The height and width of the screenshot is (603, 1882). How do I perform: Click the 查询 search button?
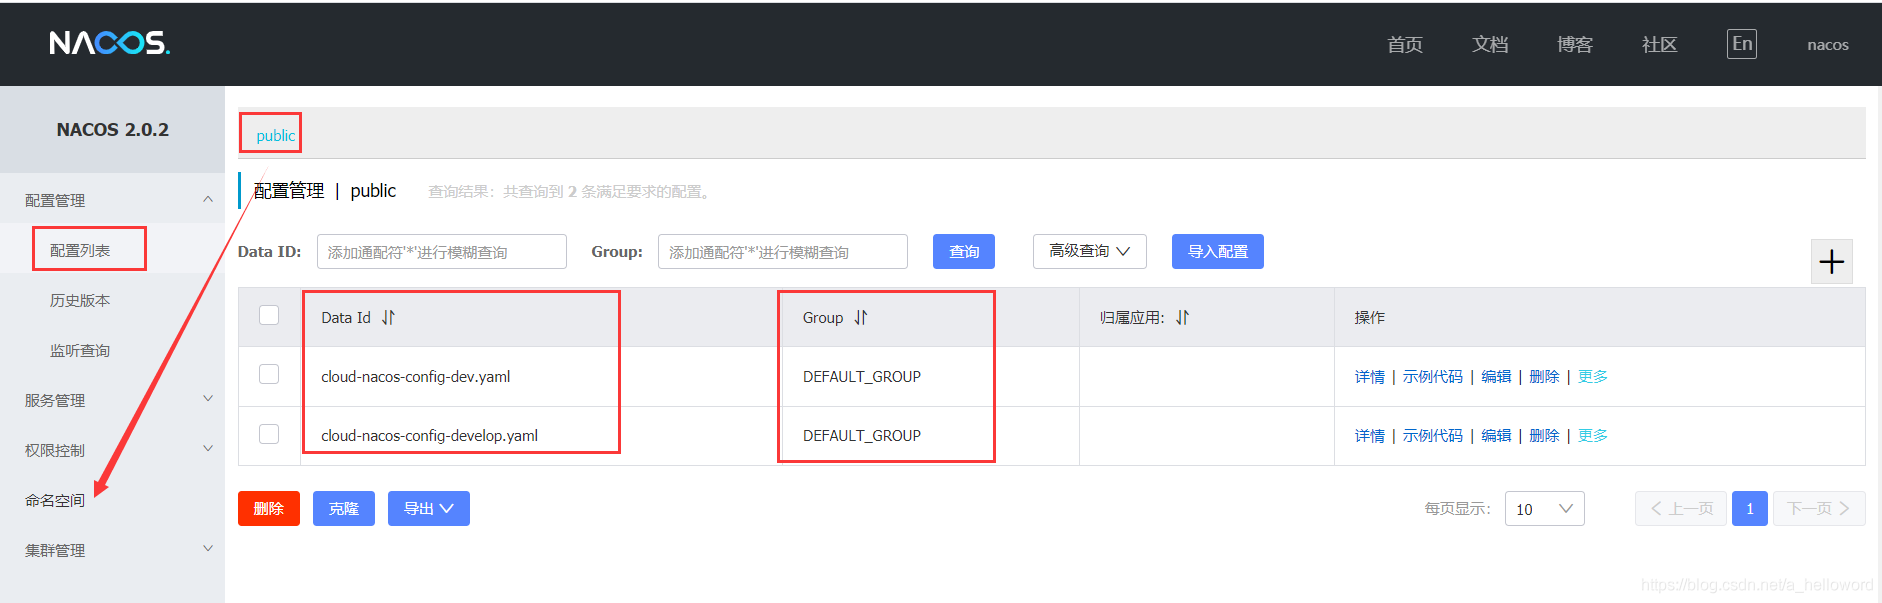click(x=964, y=251)
